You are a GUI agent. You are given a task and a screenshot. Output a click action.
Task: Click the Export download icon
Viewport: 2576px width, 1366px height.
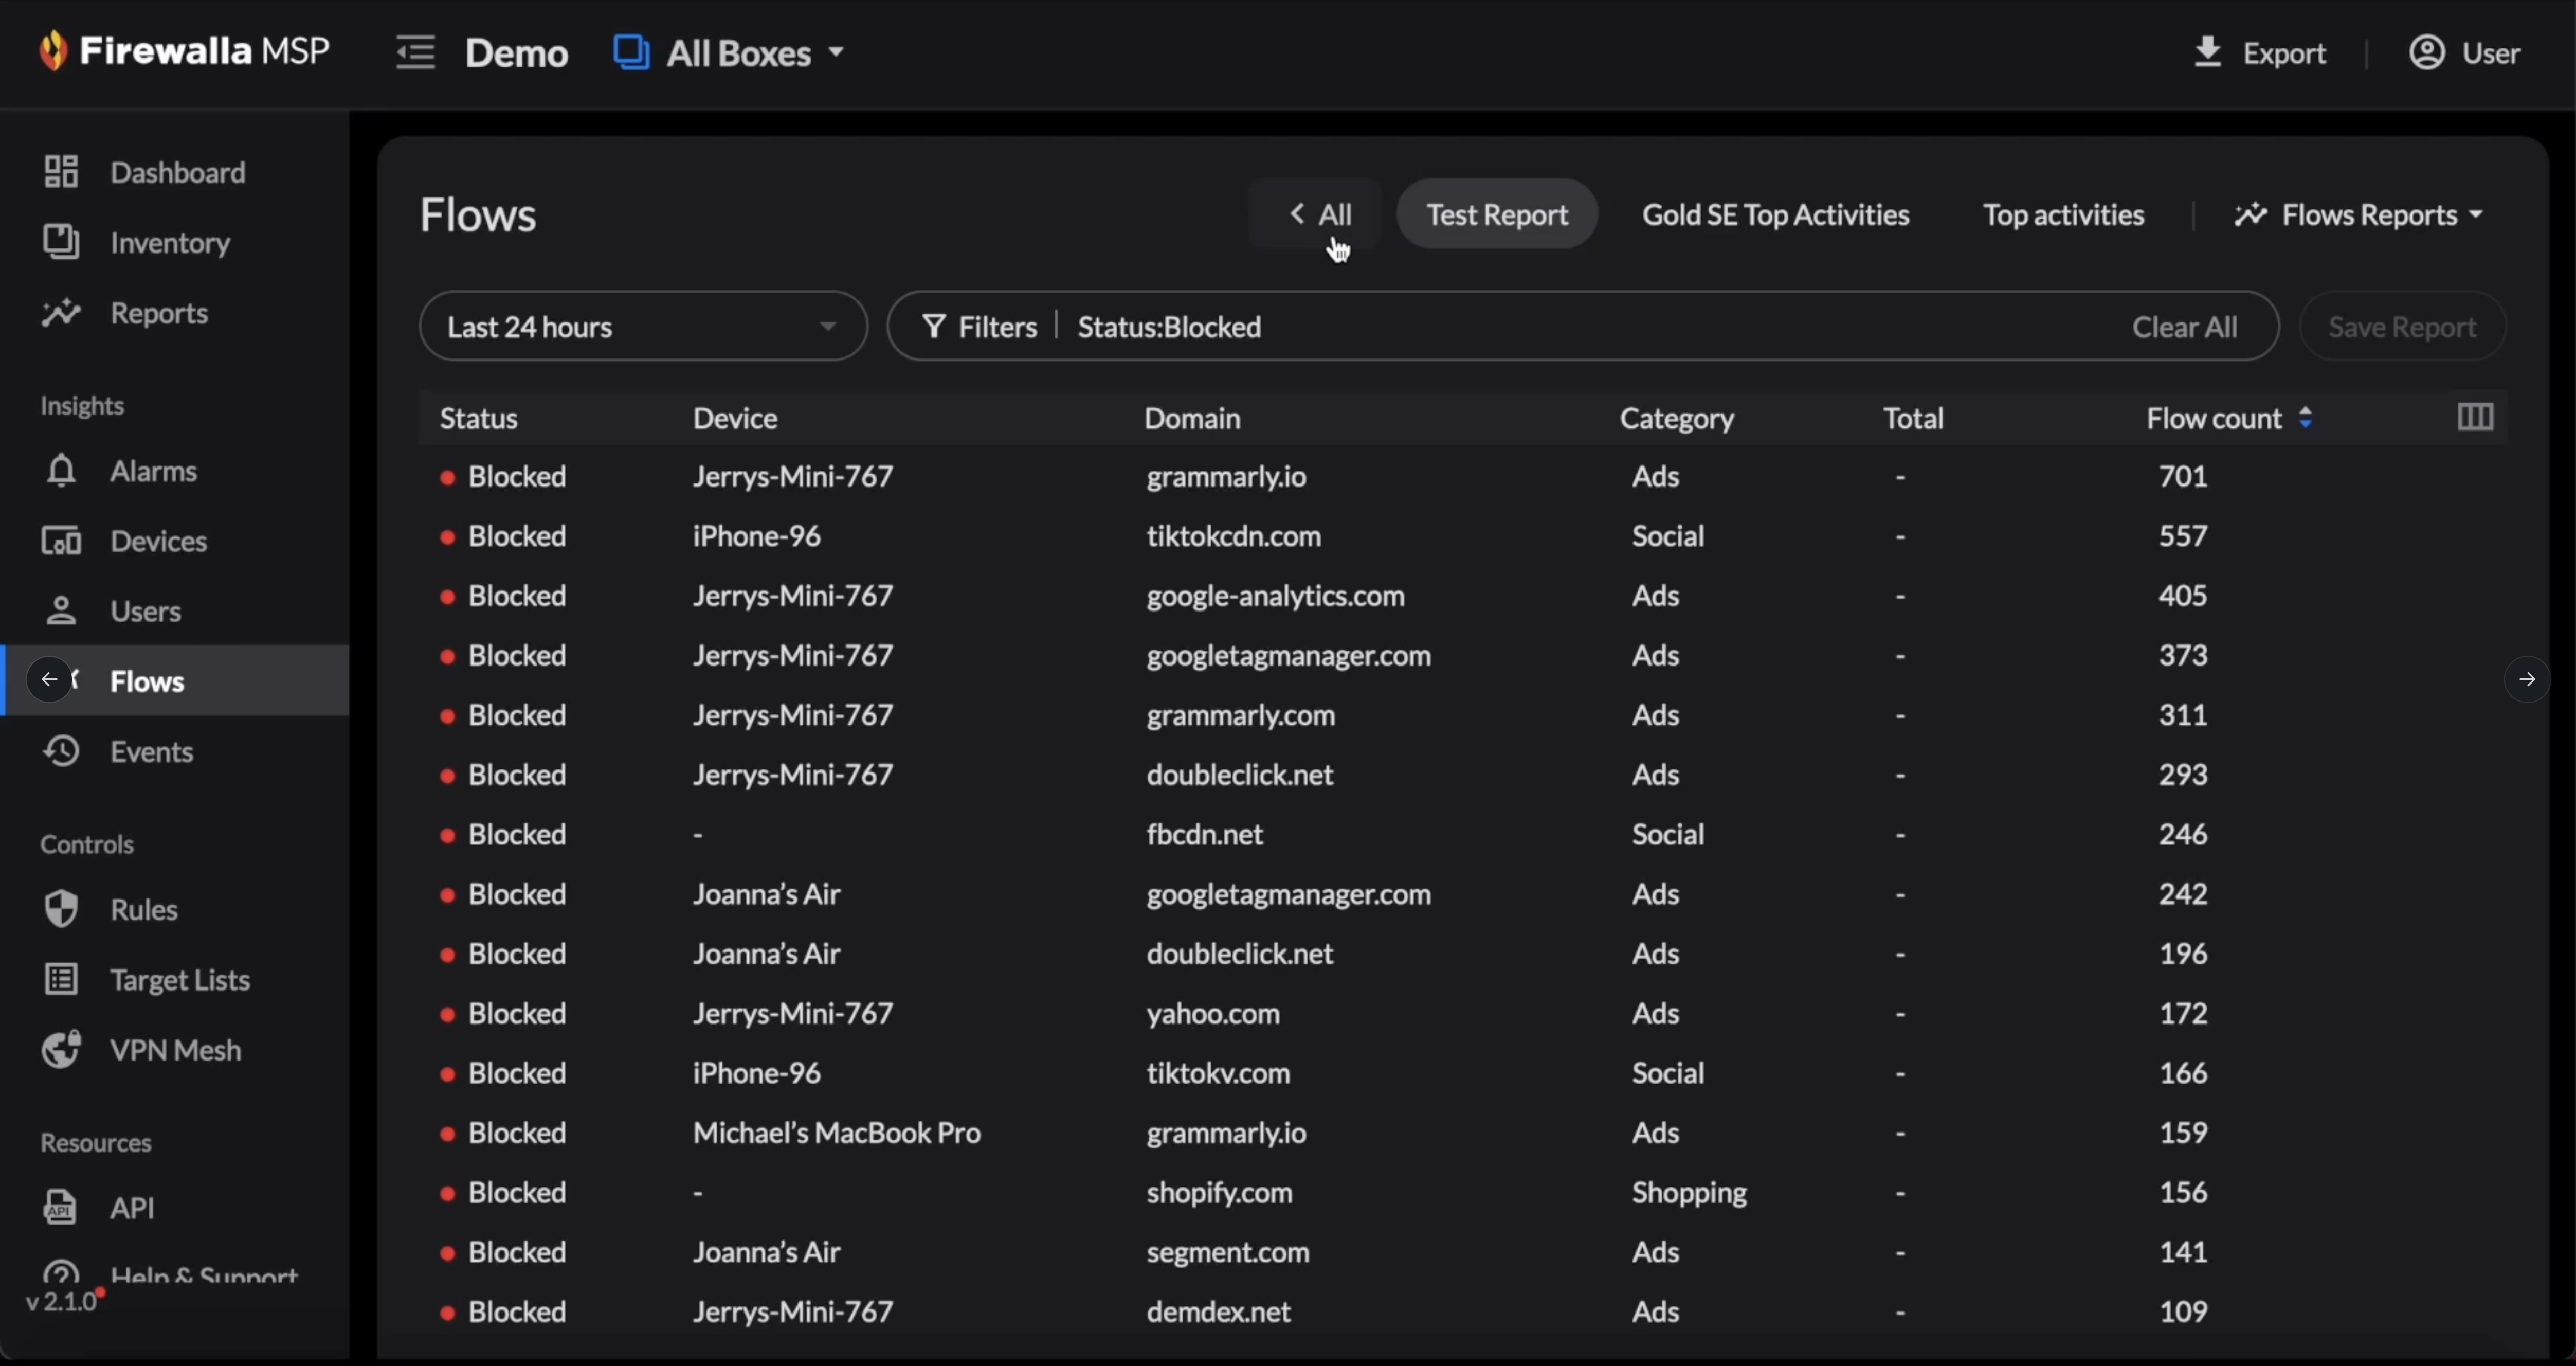coord(2207,51)
